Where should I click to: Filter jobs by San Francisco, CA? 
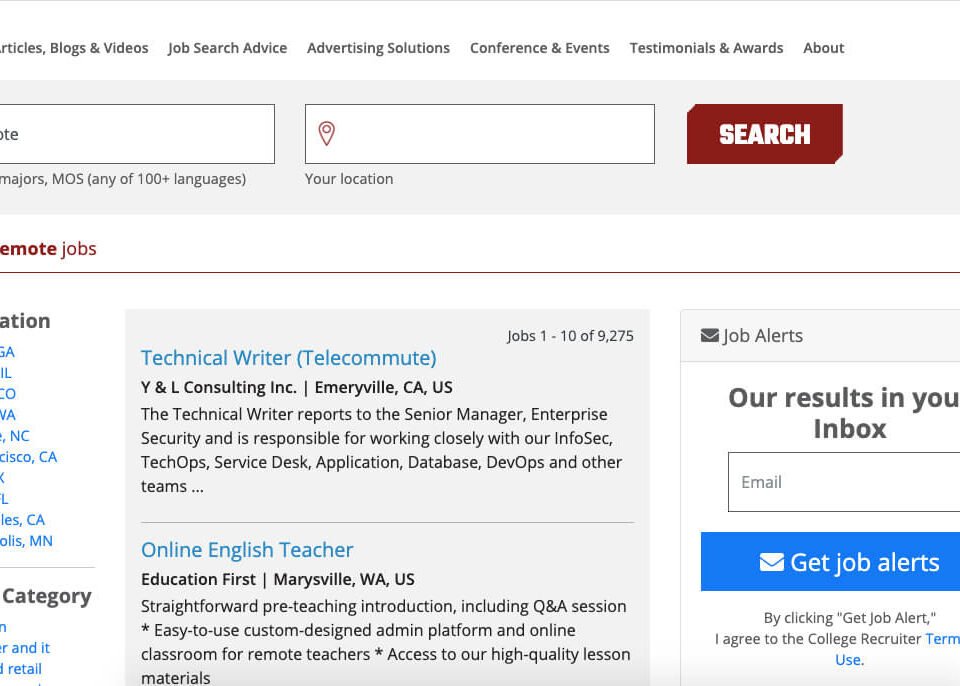[28, 456]
